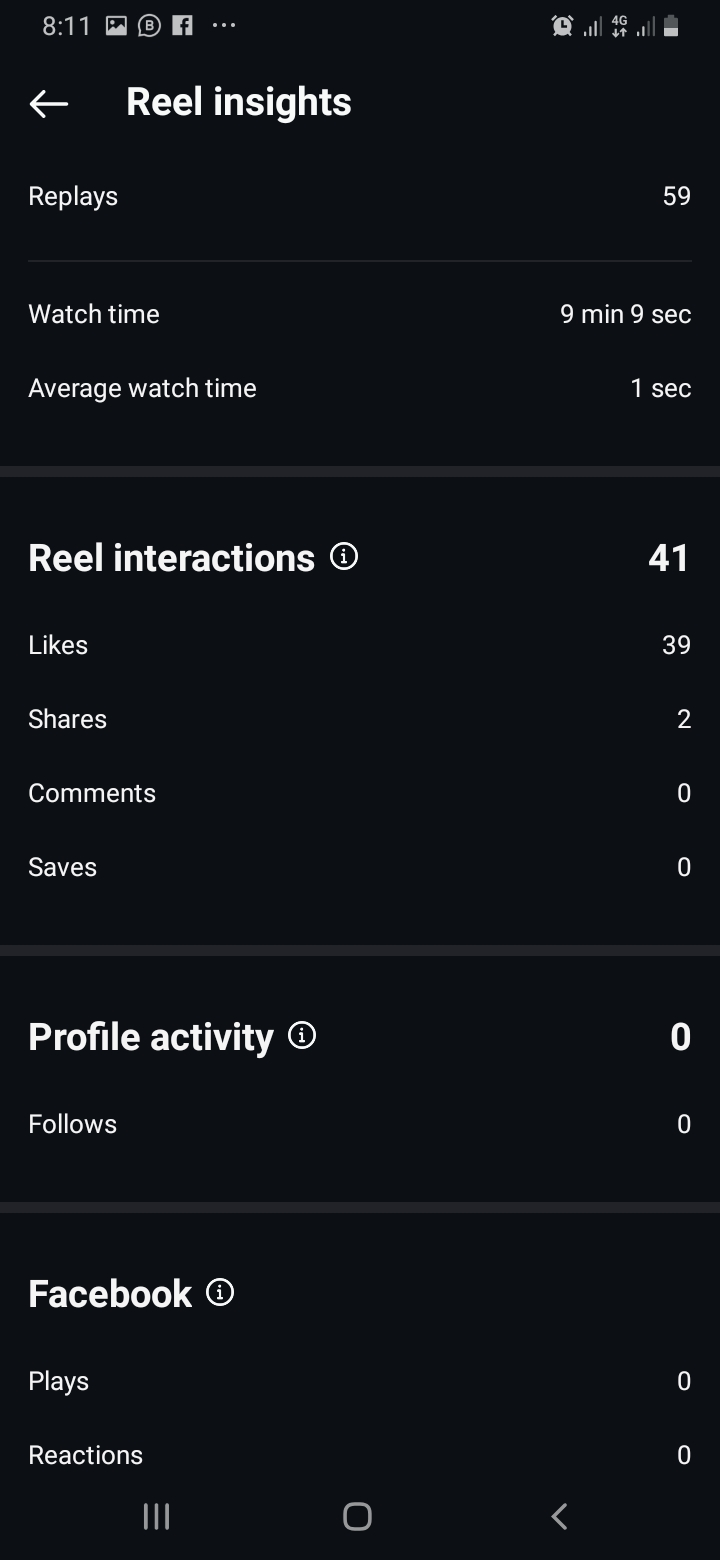
Task: Select the Watch time row
Action: (x=360, y=314)
